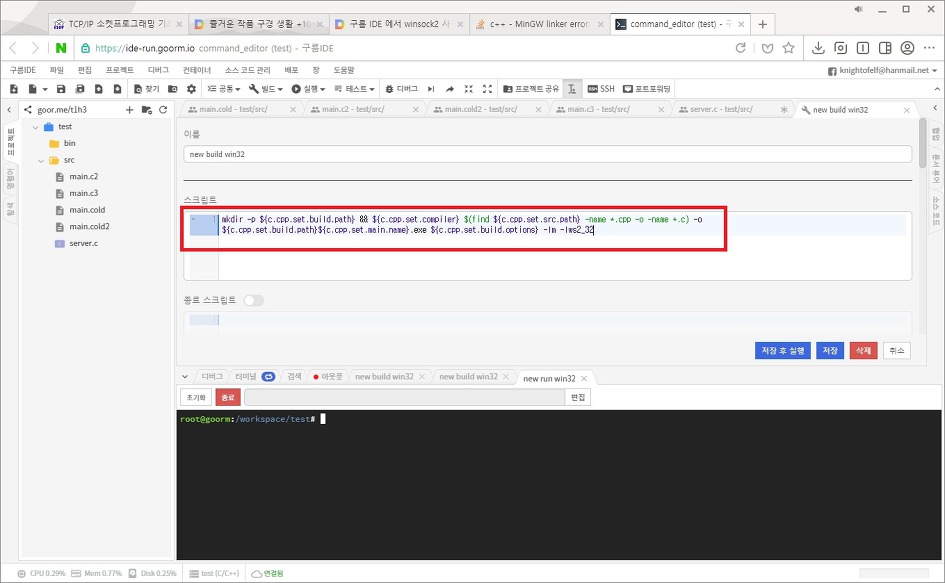Click the save all files icon
This screenshot has width=945, height=583.
point(80,89)
